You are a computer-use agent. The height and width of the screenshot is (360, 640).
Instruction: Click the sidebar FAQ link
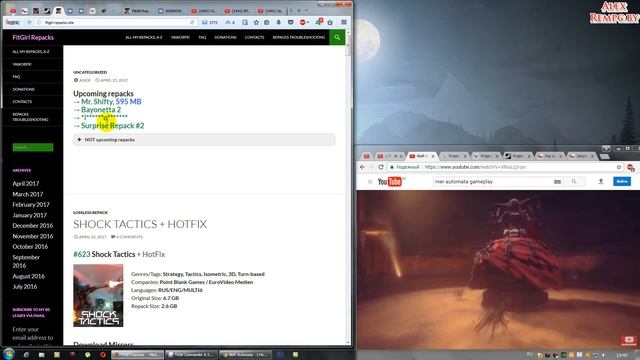coord(16,77)
